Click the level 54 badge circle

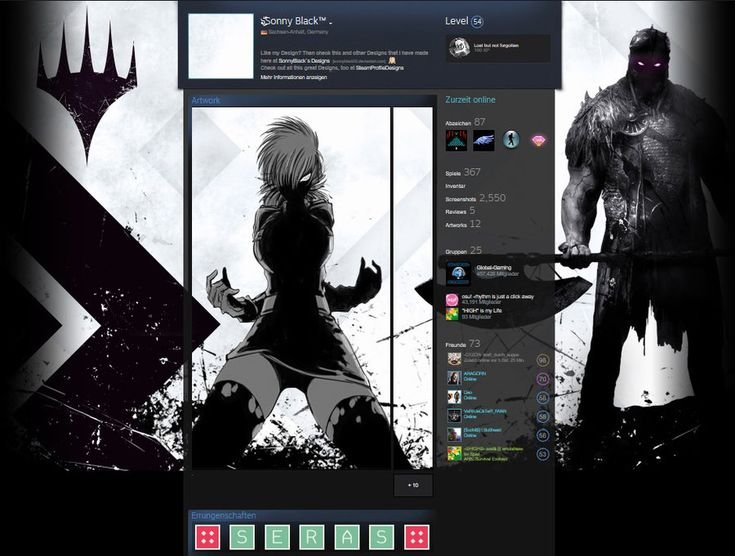[477, 22]
